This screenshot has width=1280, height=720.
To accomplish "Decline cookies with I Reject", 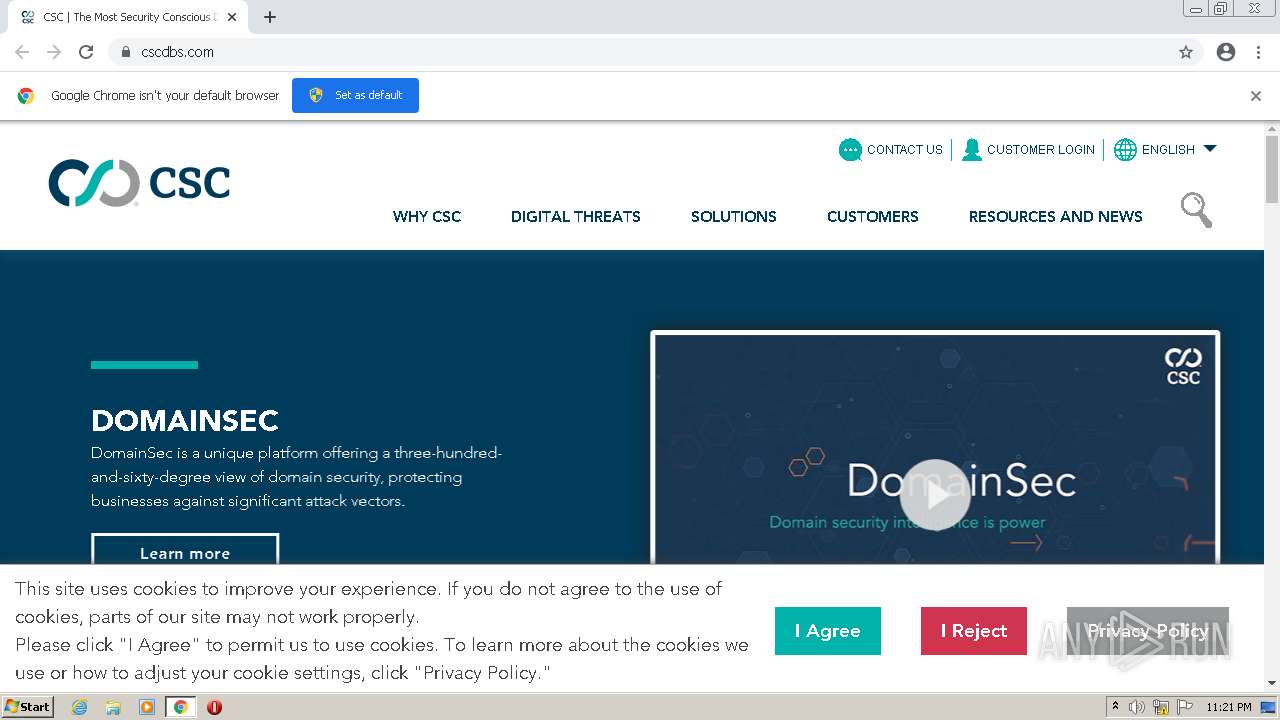I will (974, 631).
